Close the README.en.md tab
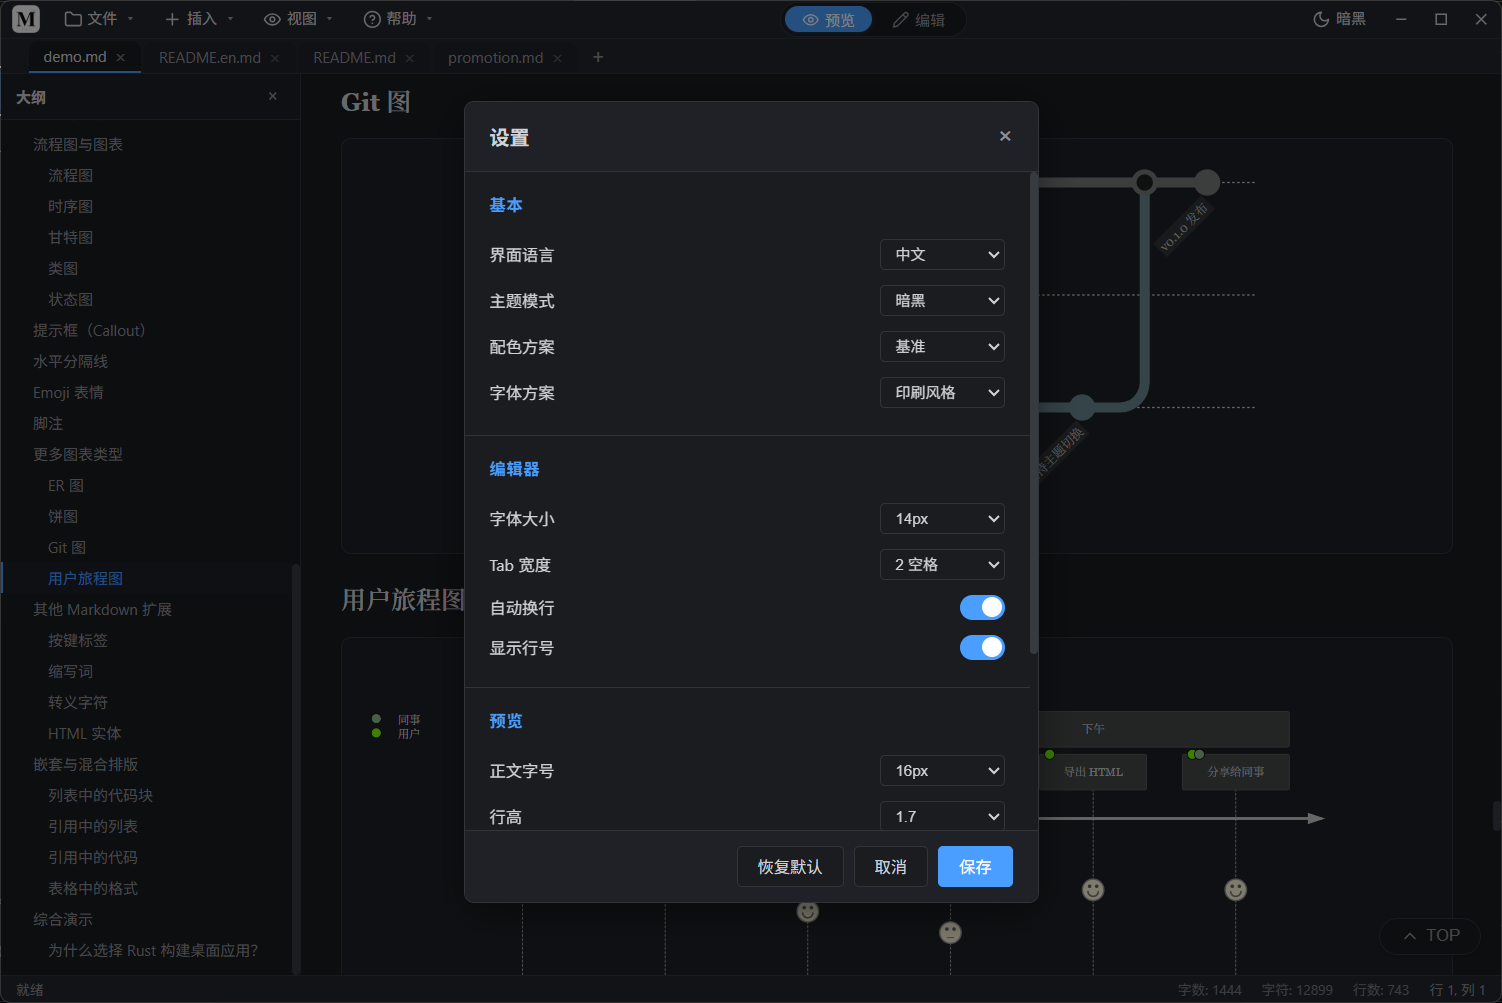The height and width of the screenshot is (1003, 1502). pos(275,59)
